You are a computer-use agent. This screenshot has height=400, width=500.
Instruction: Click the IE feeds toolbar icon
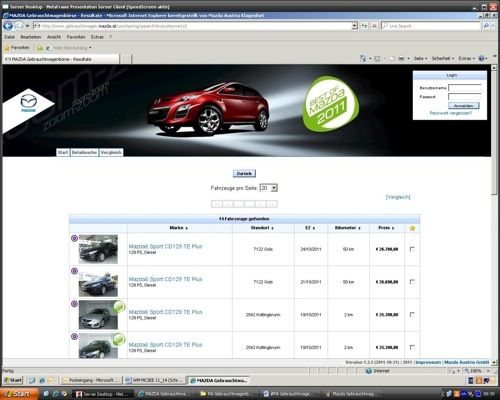(x=377, y=59)
